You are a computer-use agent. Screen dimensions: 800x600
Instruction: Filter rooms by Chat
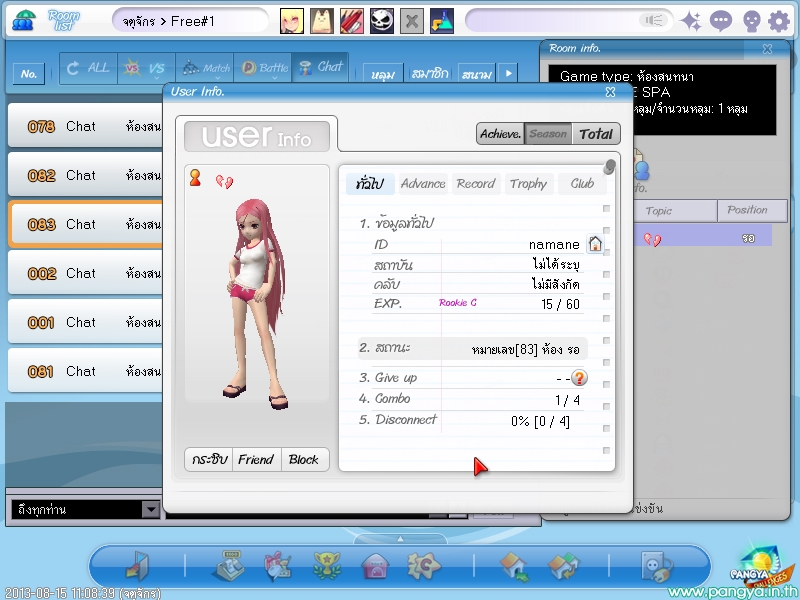click(320, 68)
